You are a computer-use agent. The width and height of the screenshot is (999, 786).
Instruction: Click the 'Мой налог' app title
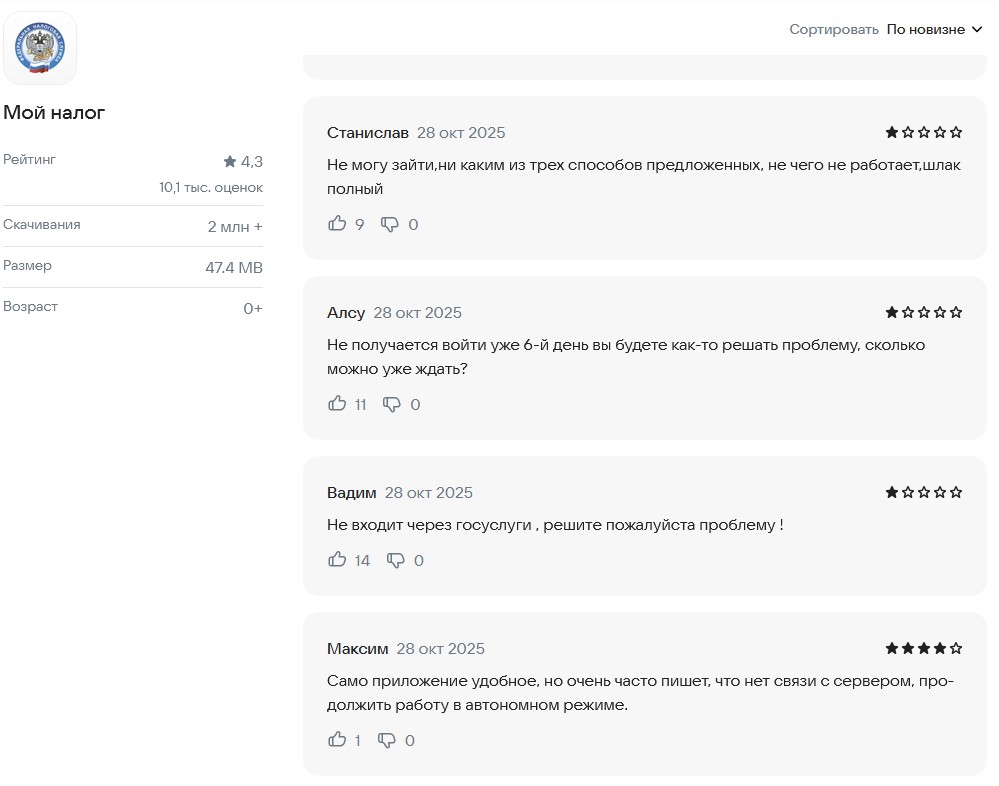point(54,113)
